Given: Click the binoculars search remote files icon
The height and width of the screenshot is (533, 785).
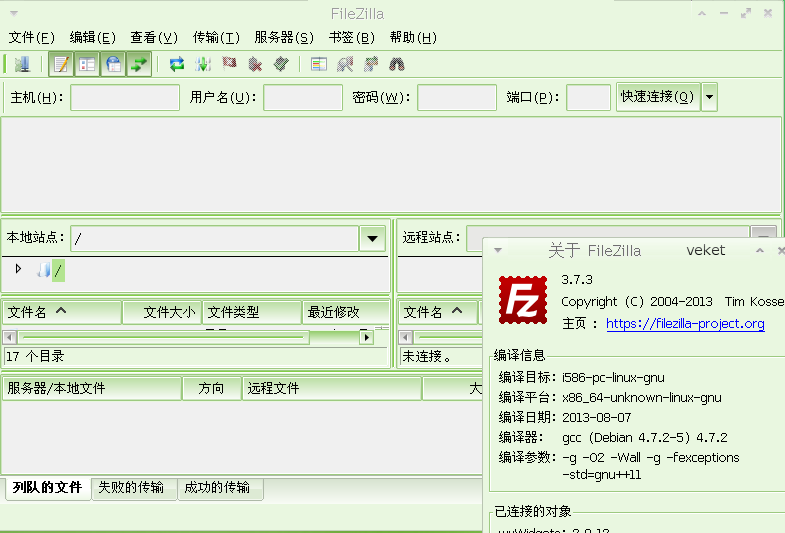Looking at the screenshot, I should coord(397,64).
